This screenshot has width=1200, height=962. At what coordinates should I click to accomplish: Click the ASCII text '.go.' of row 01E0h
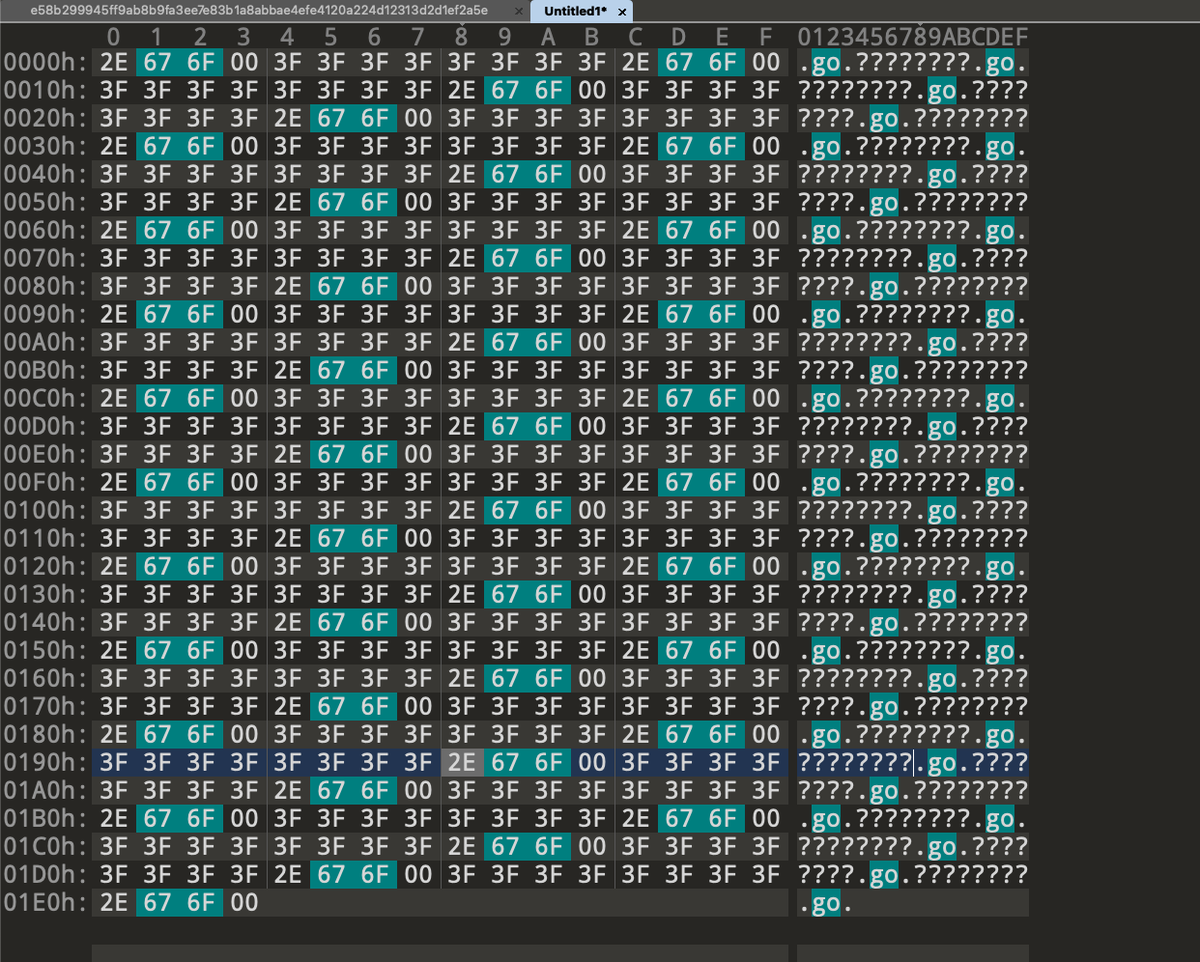(x=827, y=905)
